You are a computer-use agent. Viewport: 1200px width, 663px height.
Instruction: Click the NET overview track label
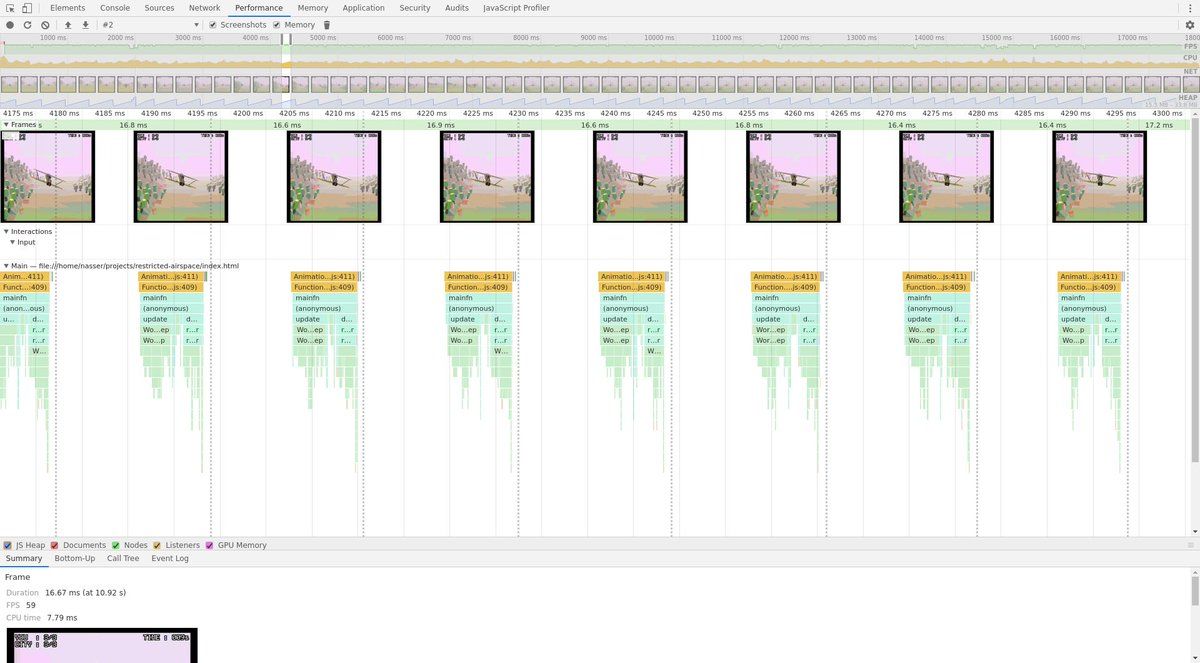[x=1190, y=71]
